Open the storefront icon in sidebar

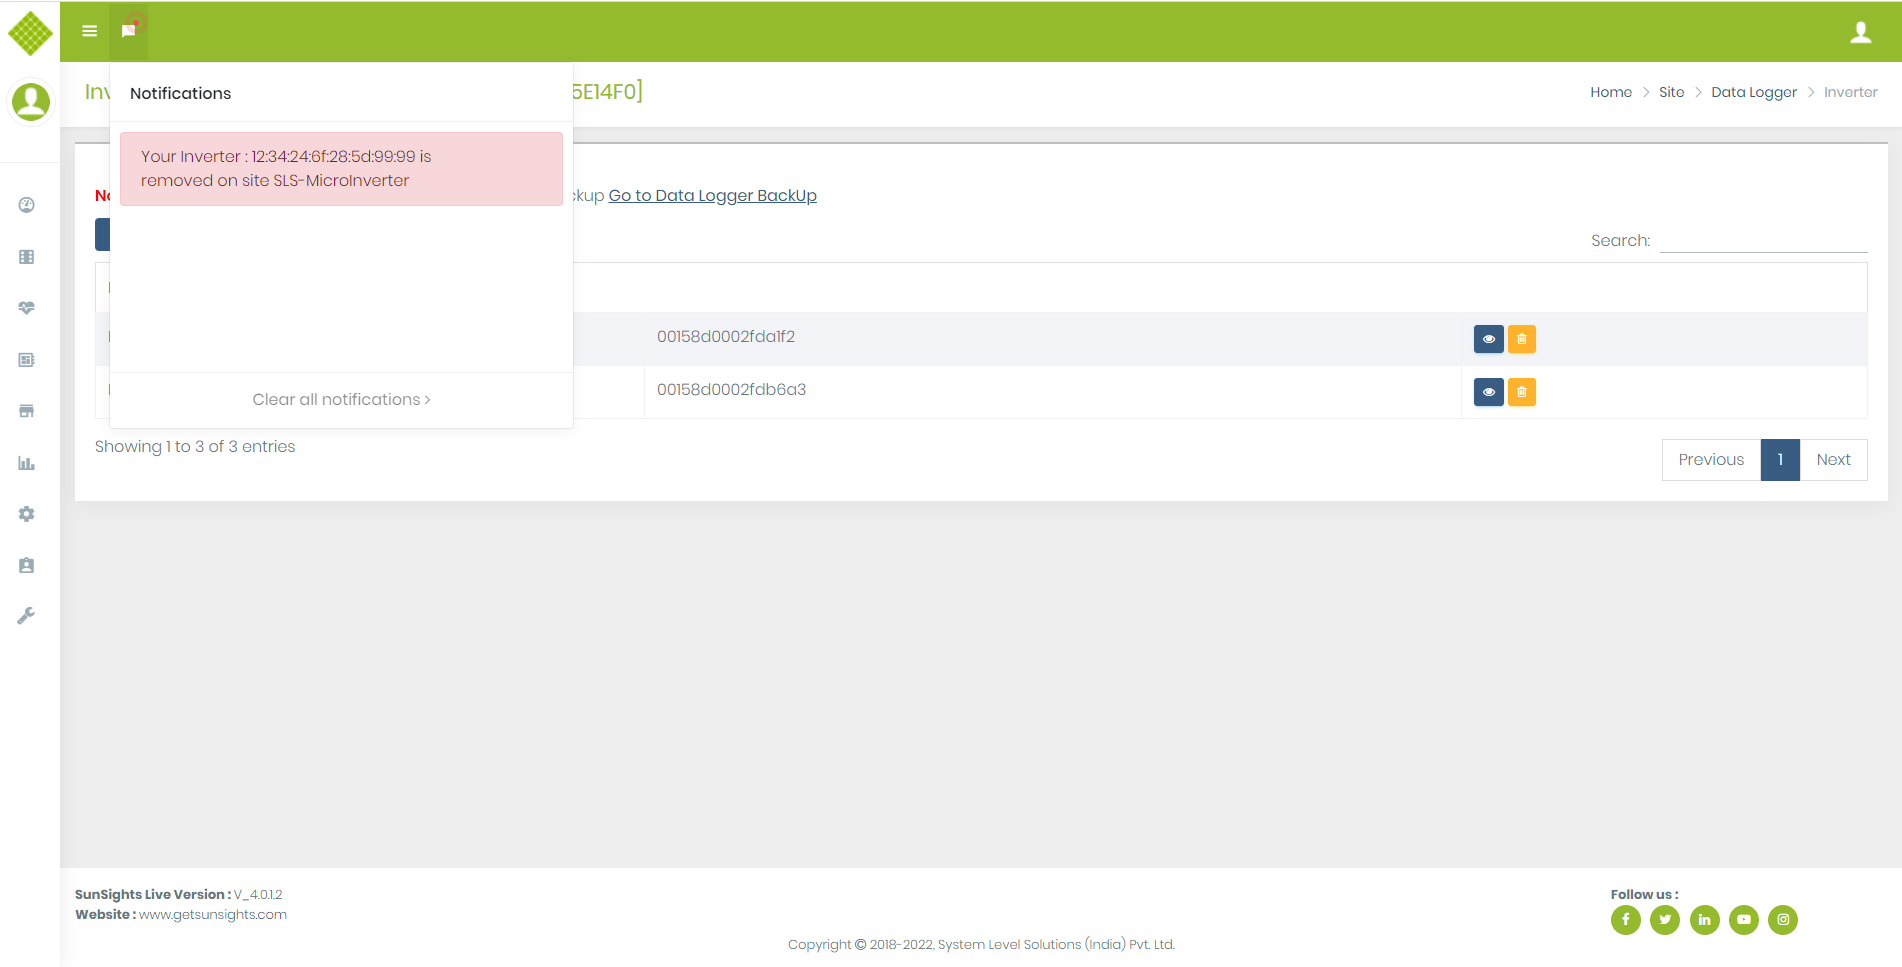pos(27,411)
